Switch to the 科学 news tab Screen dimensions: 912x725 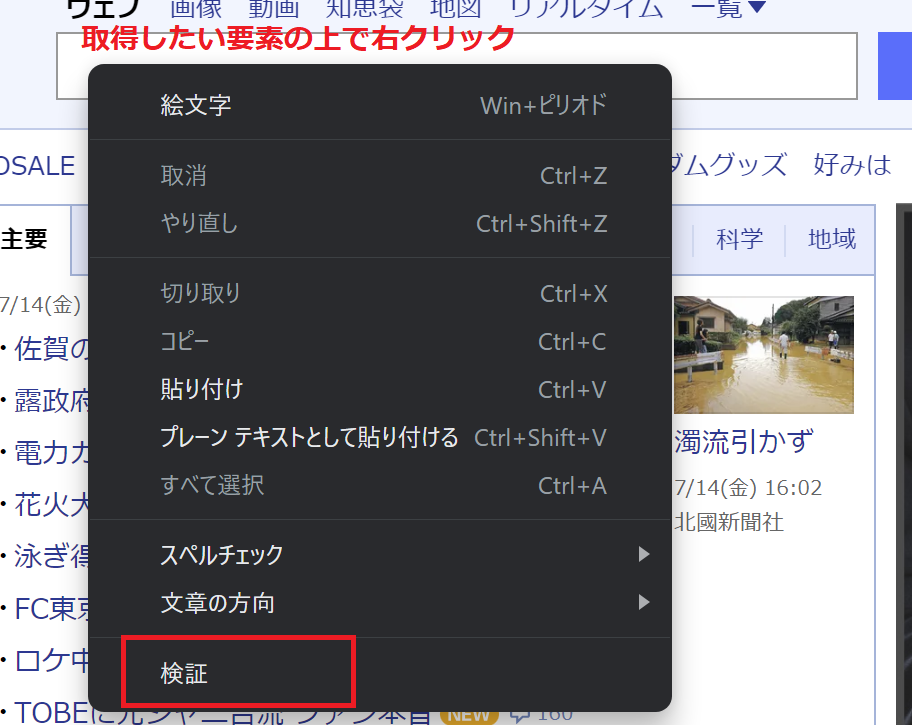click(739, 238)
